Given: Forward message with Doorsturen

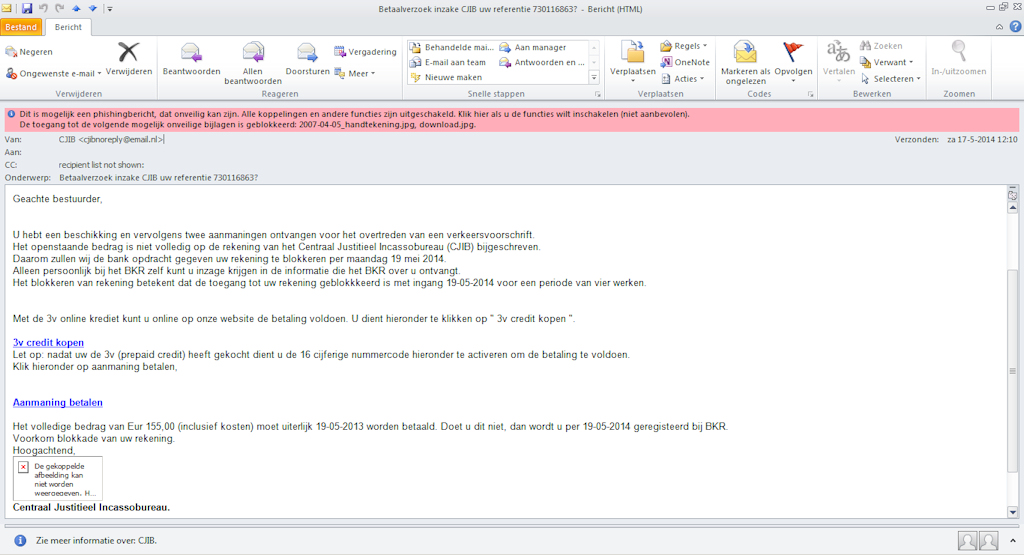Looking at the screenshot, I should point(307,59).
